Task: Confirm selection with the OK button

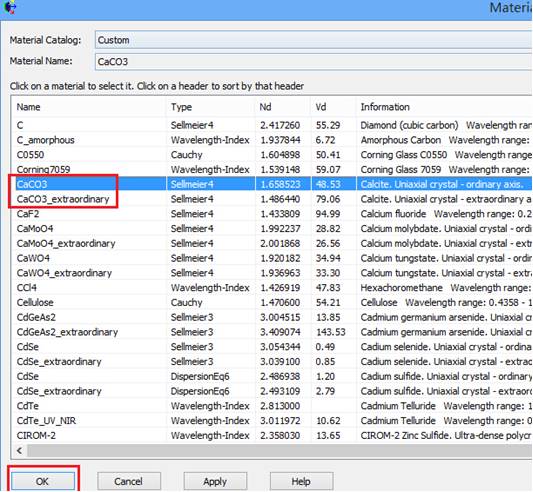Action: point(43,481)
